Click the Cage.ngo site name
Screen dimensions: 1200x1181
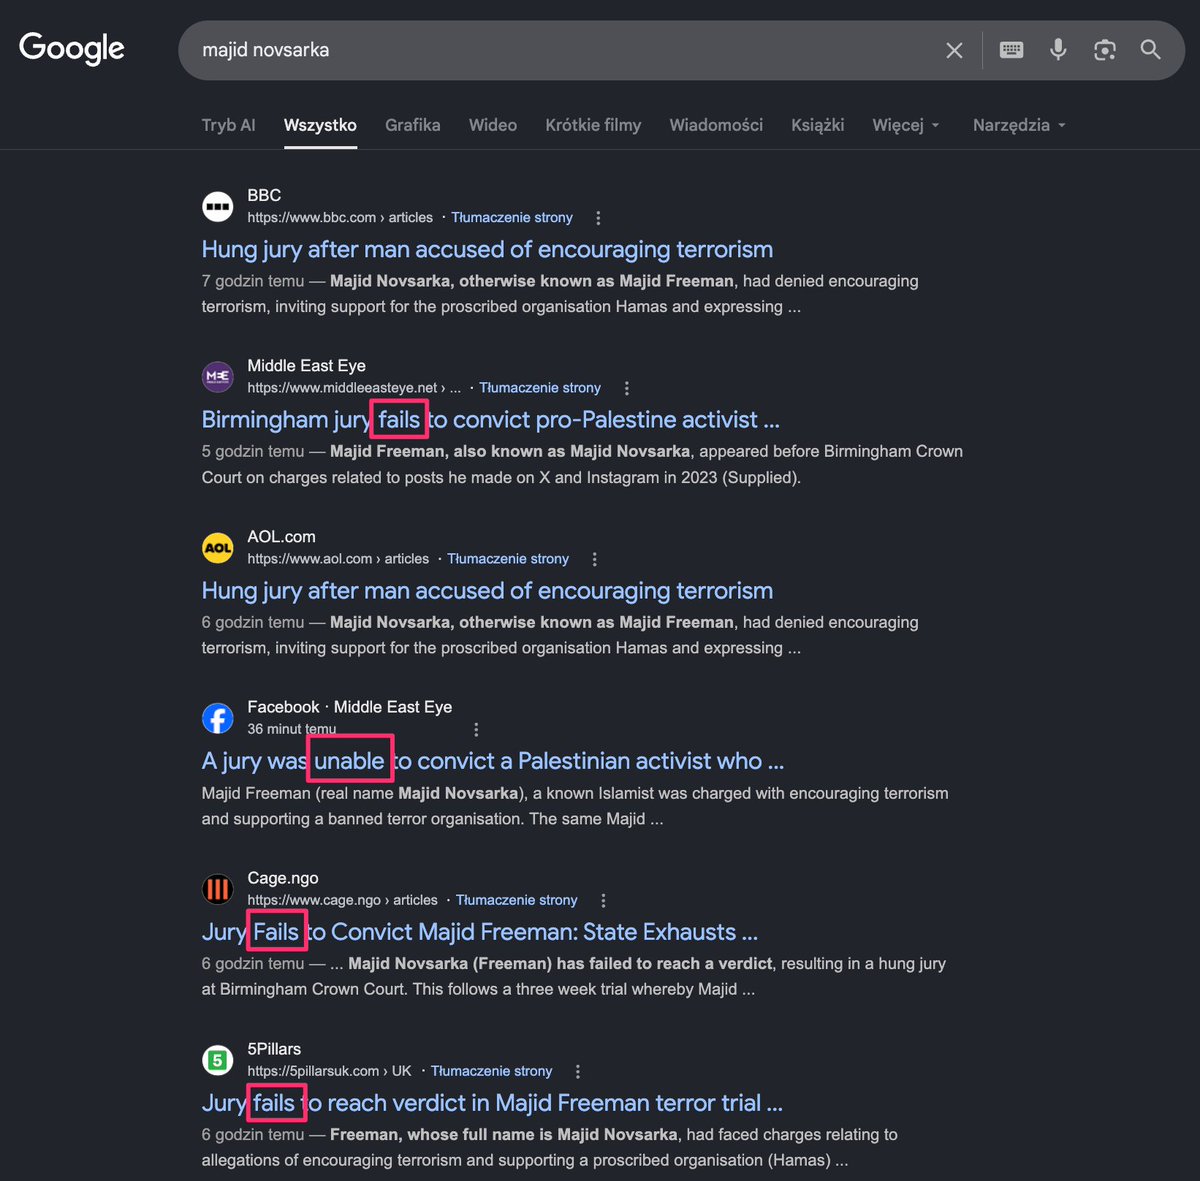(x=283, y=877)
